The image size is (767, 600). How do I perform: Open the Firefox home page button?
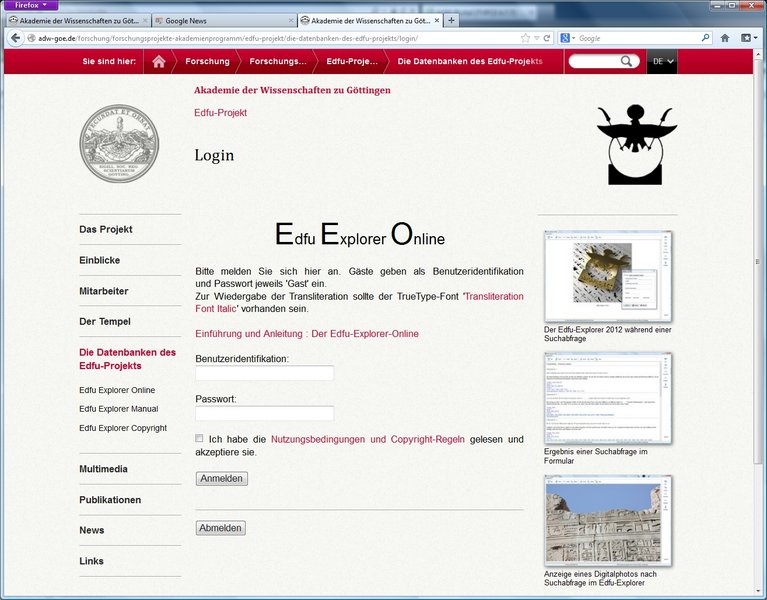tap(725, 38)
